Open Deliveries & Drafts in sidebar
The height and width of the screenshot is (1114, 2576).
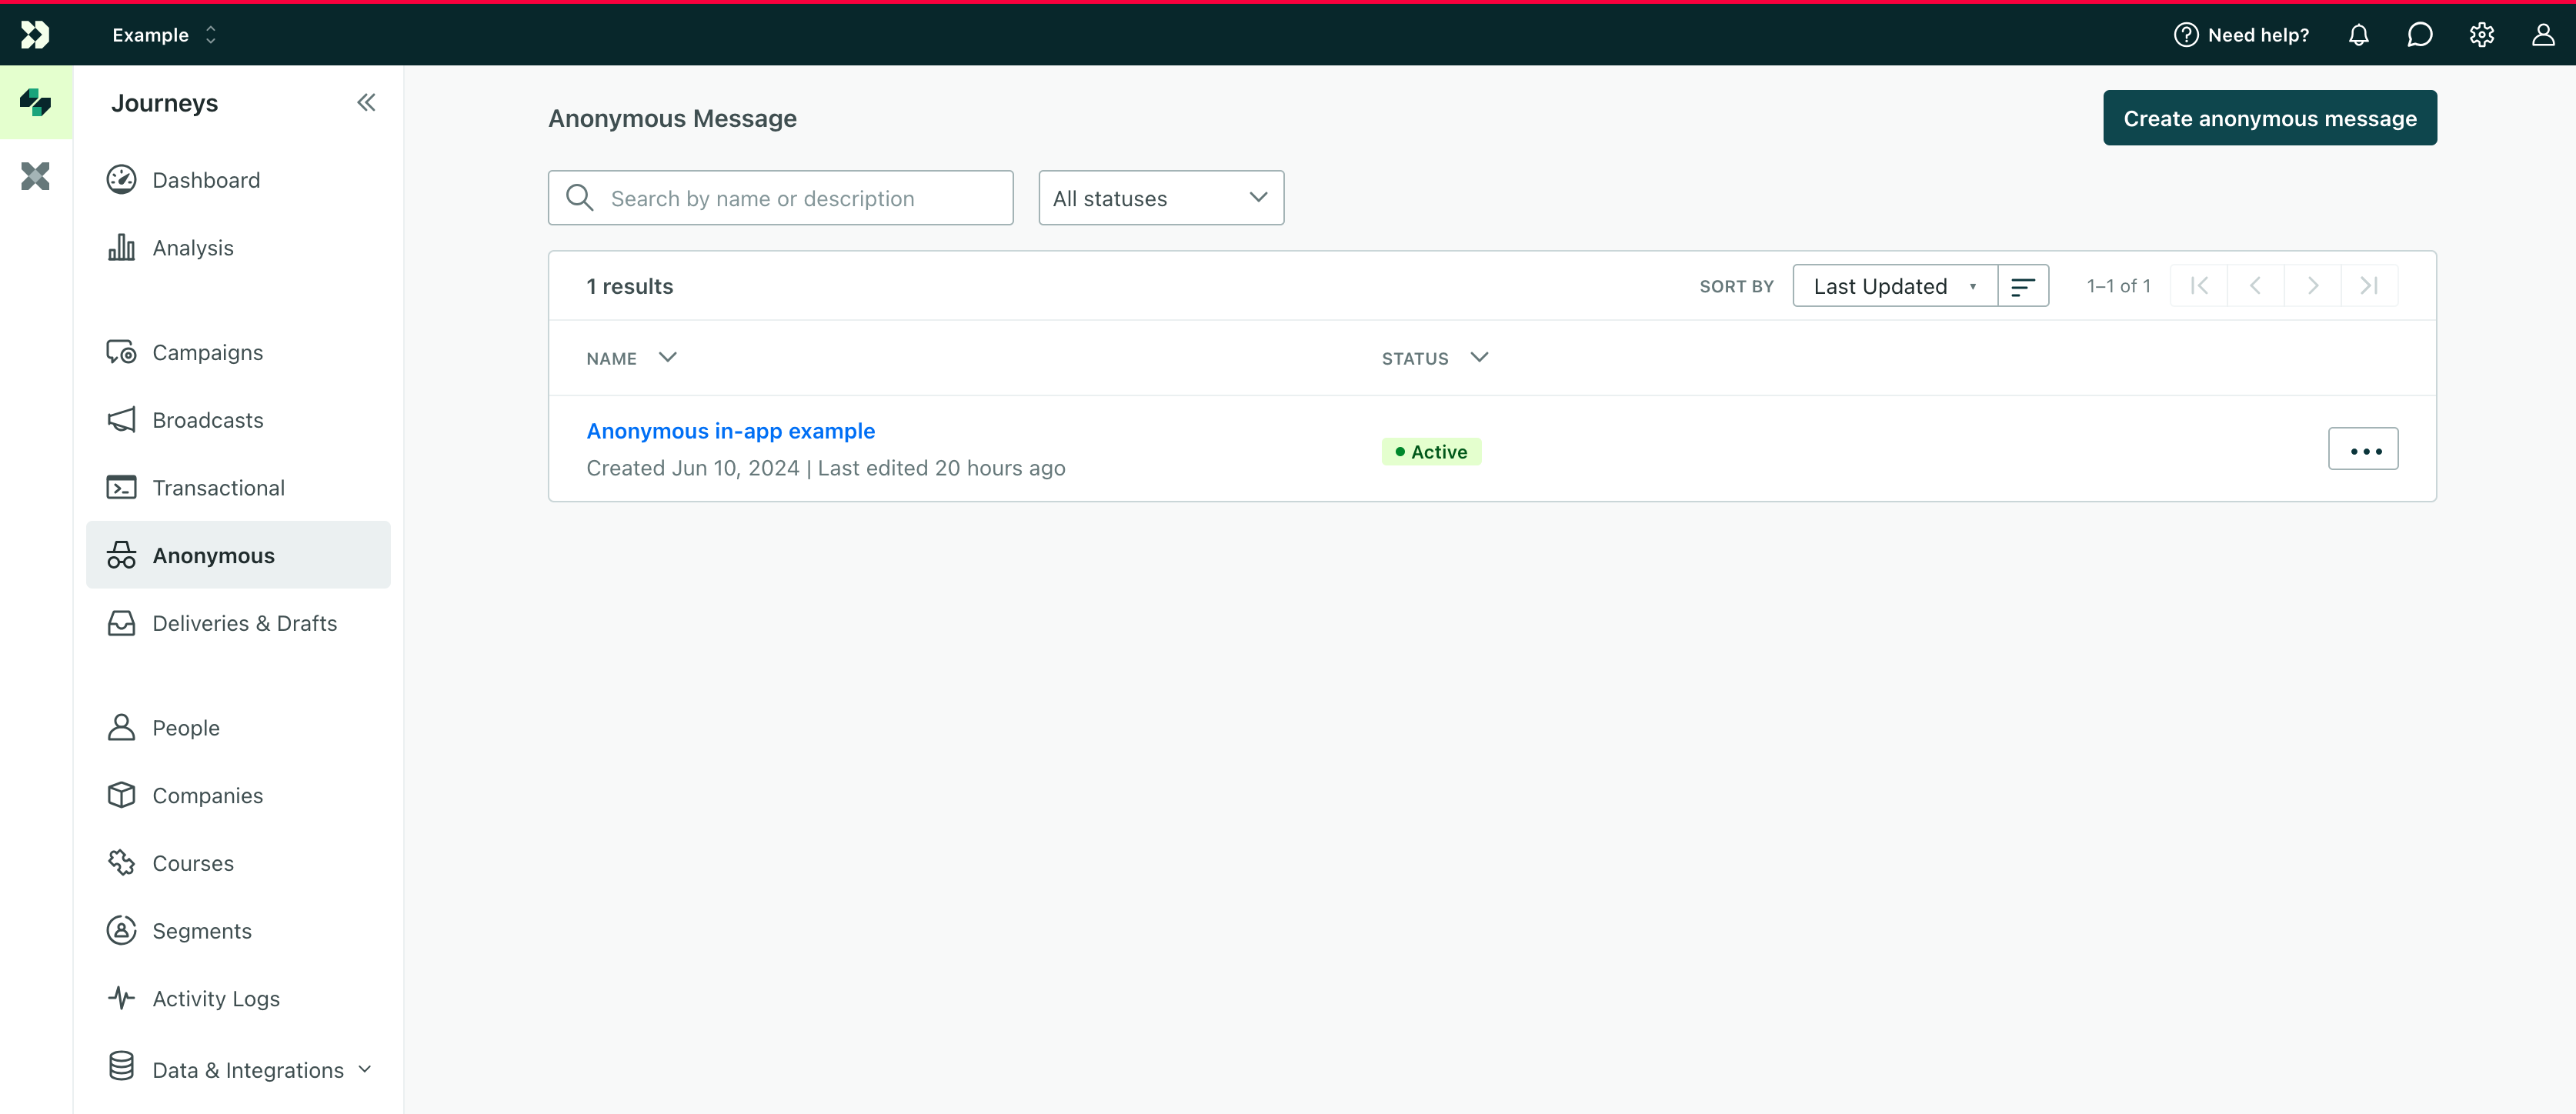(x=238, y=623)
